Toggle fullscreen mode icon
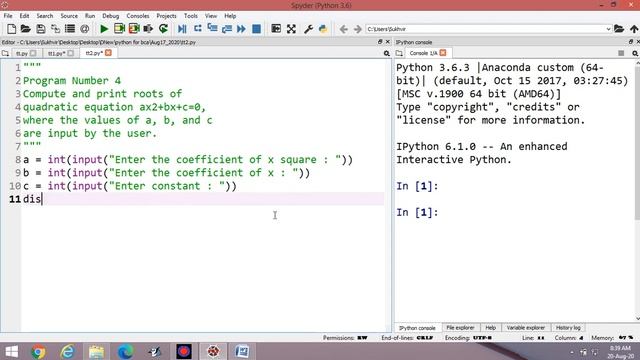The width and height of the screenshot is (640, 360). pos(291,29)
